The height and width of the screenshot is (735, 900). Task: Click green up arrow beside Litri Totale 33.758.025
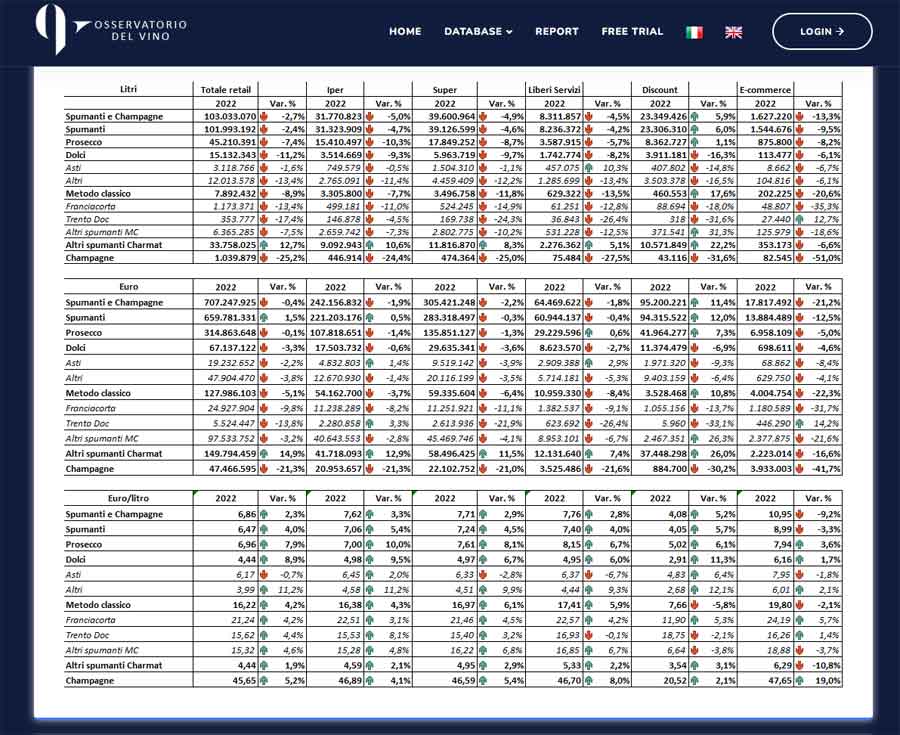pyautogui.click(x=264, y=244)
